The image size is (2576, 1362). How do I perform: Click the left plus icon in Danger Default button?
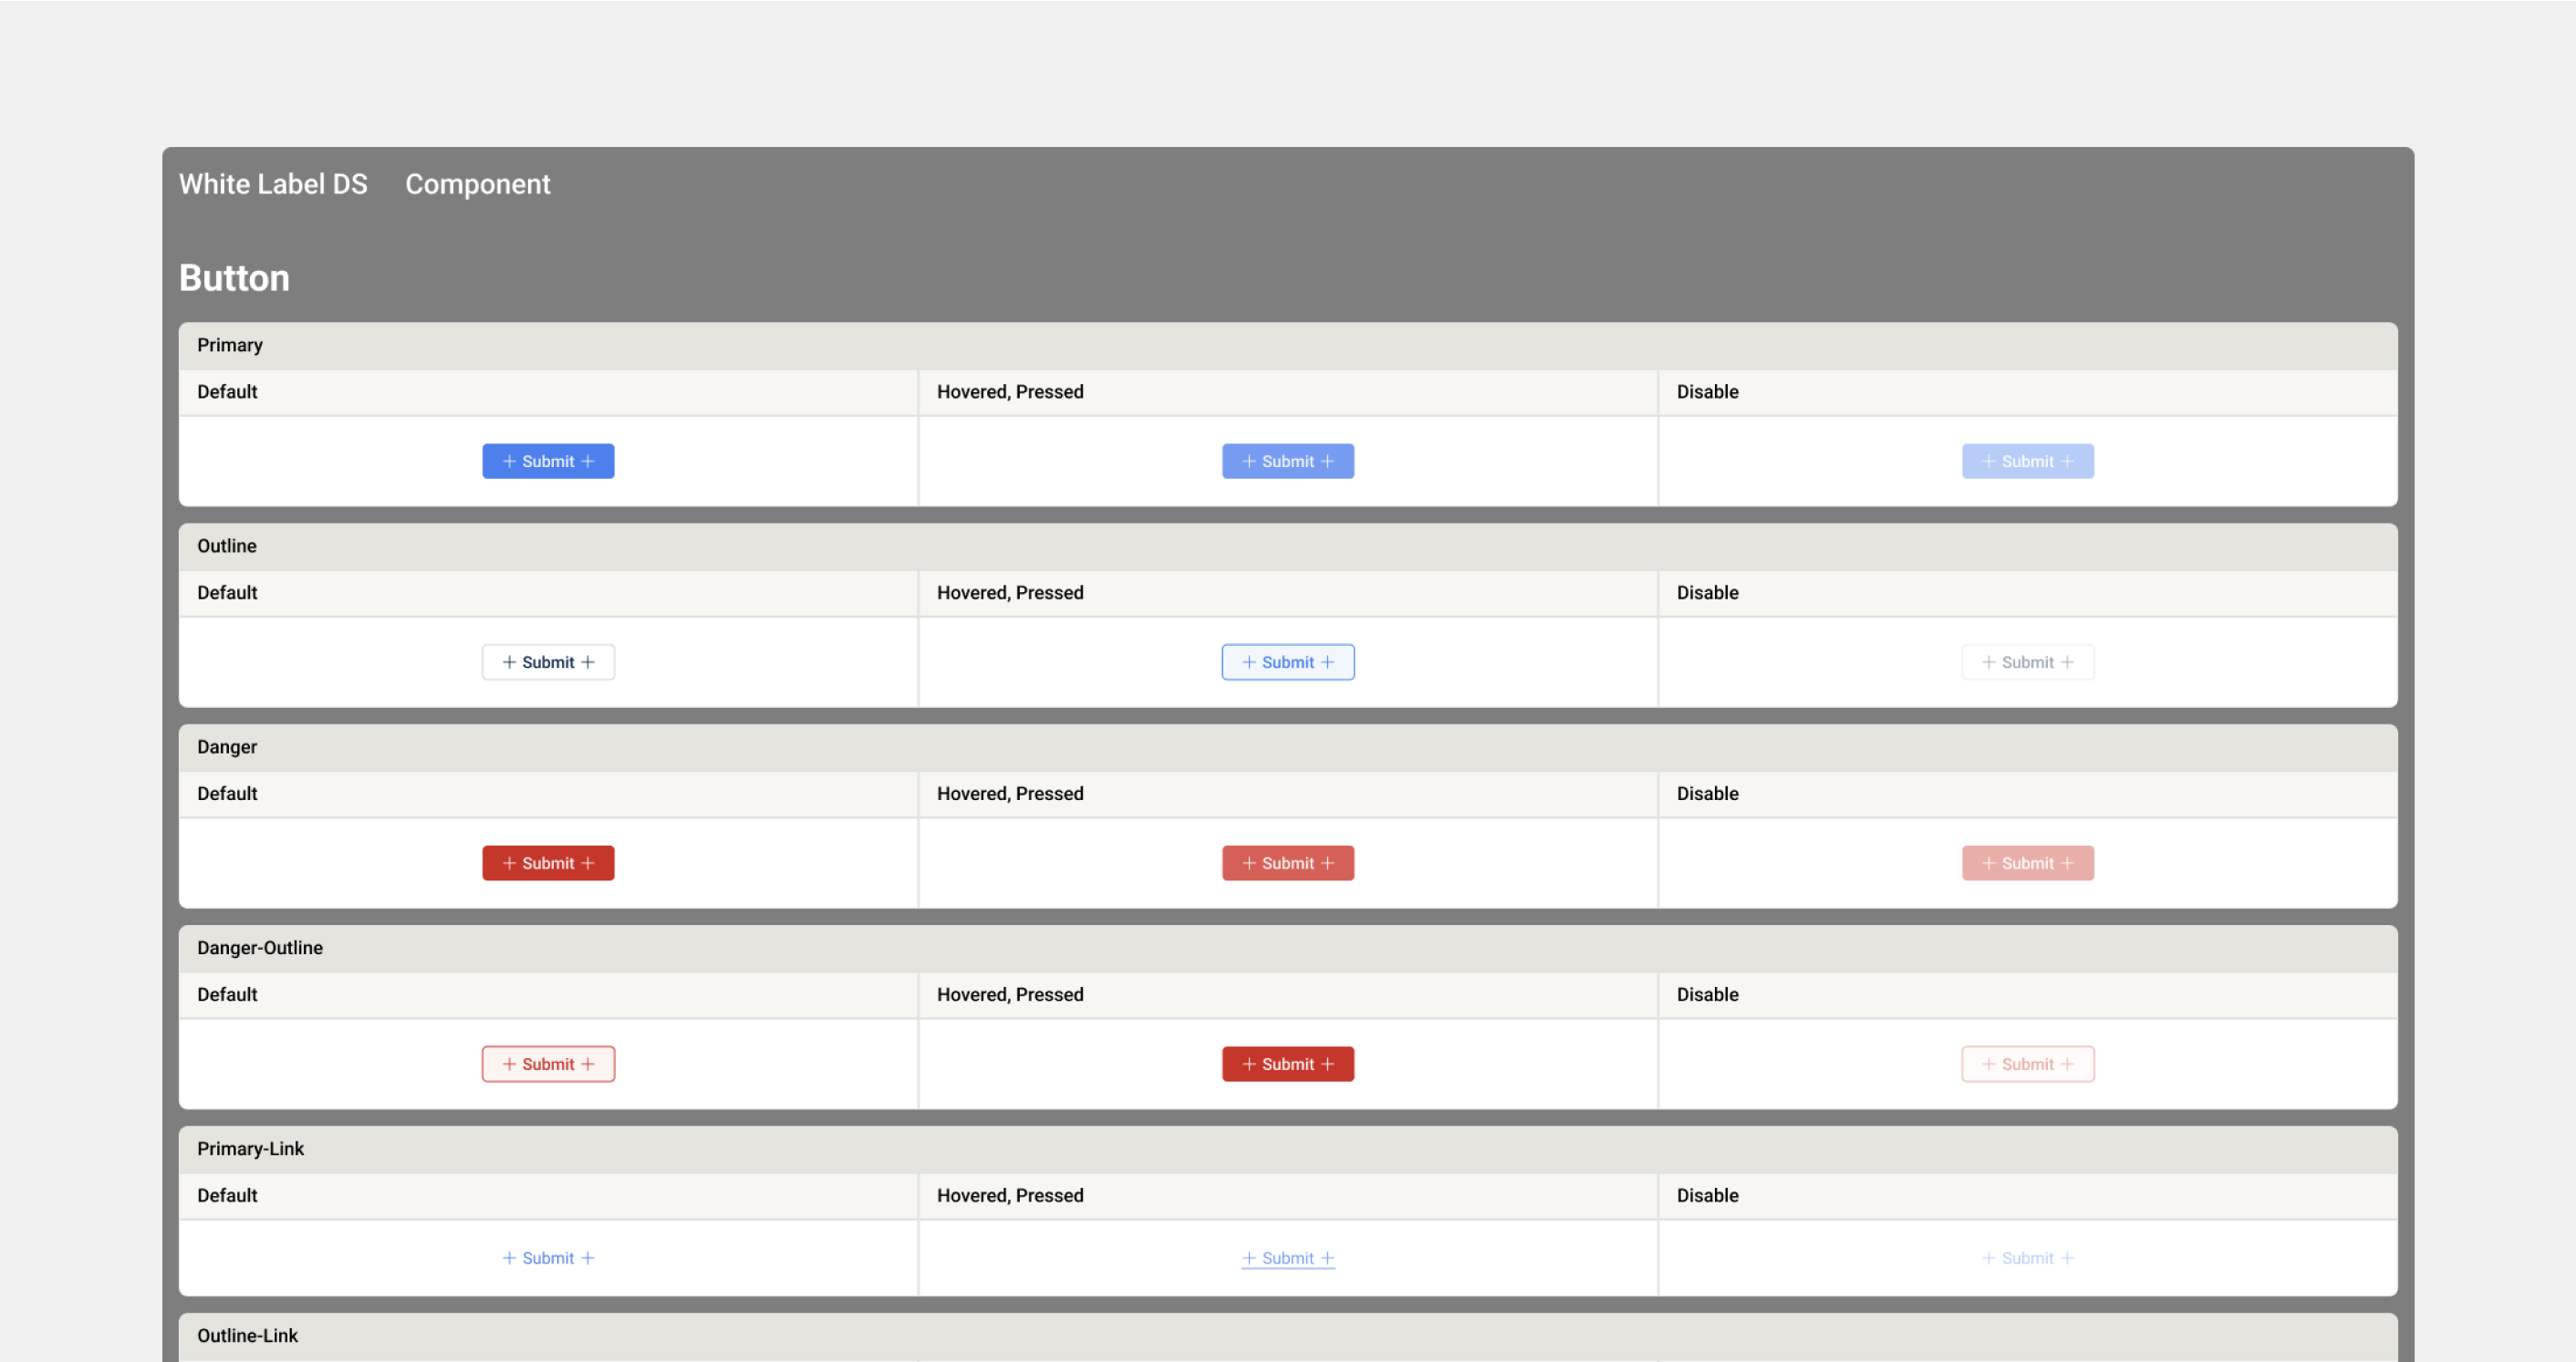click(509, 863)
